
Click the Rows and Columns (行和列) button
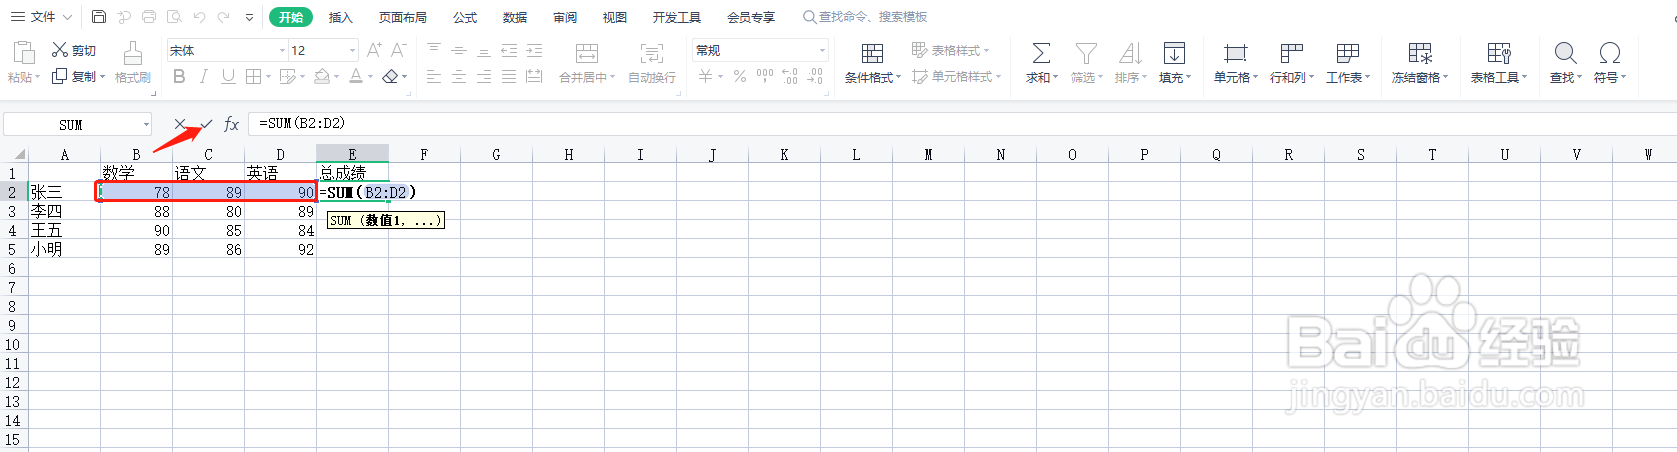[x=1292, y=62]
